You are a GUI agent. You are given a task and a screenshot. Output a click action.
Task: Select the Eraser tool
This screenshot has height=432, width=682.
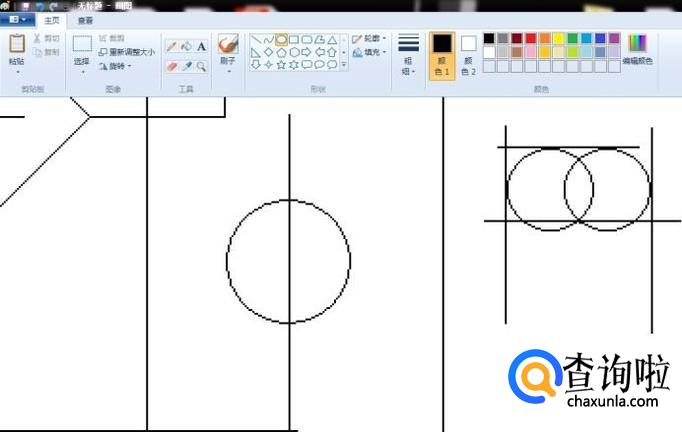coord(171,66)
